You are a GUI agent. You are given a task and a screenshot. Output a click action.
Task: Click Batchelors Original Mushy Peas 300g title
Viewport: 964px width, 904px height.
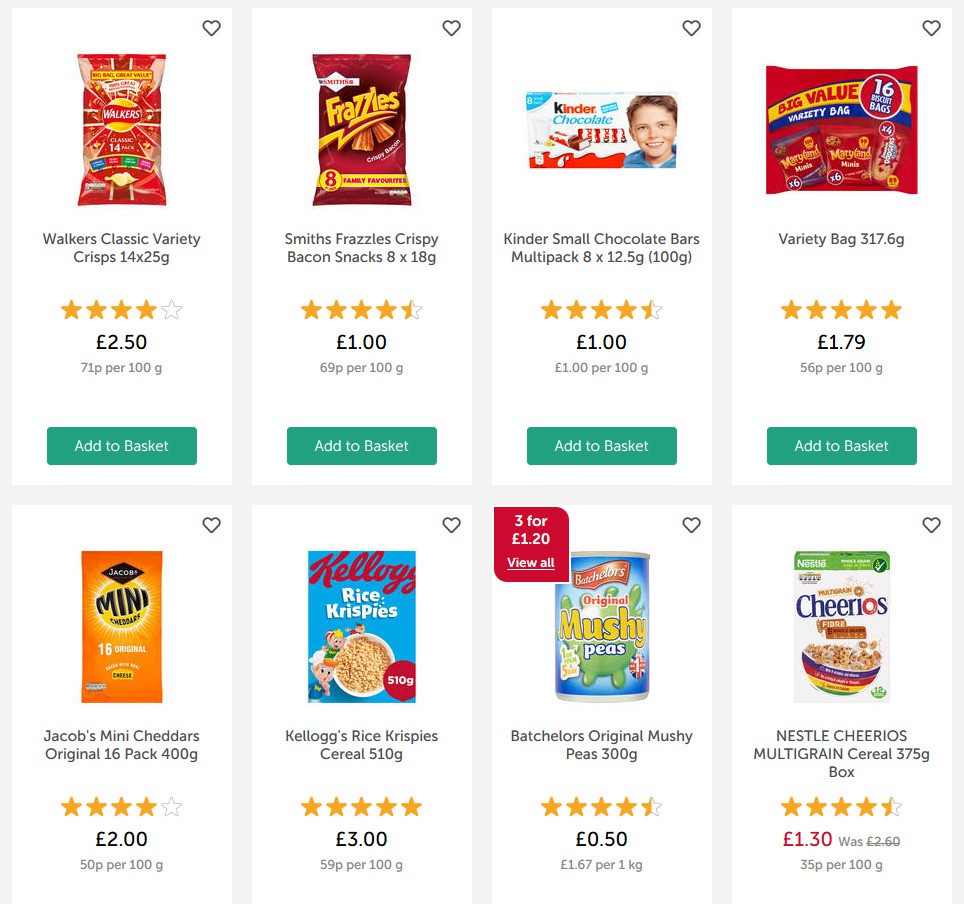602,745
